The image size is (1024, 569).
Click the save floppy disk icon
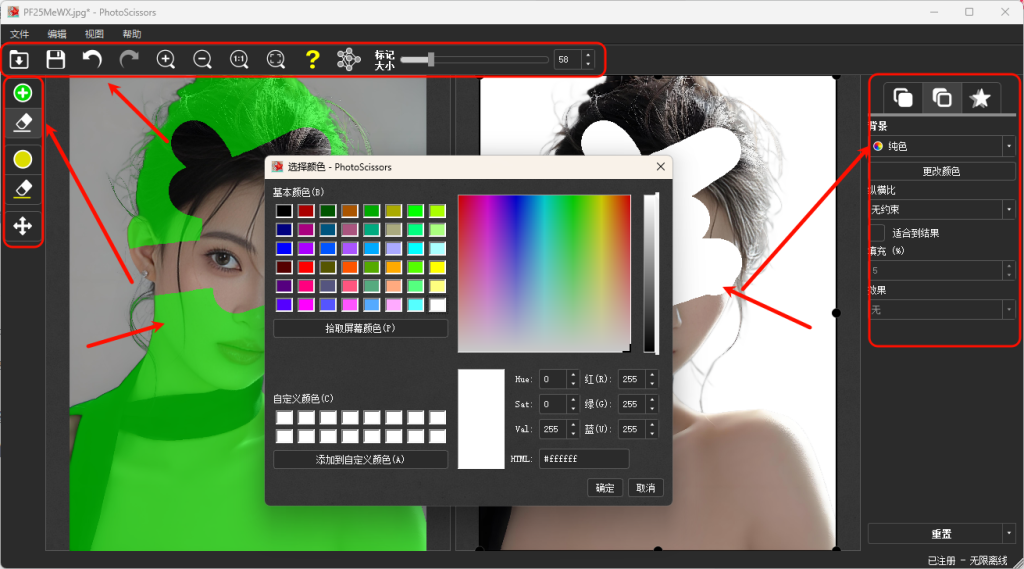tap(56, 60)
